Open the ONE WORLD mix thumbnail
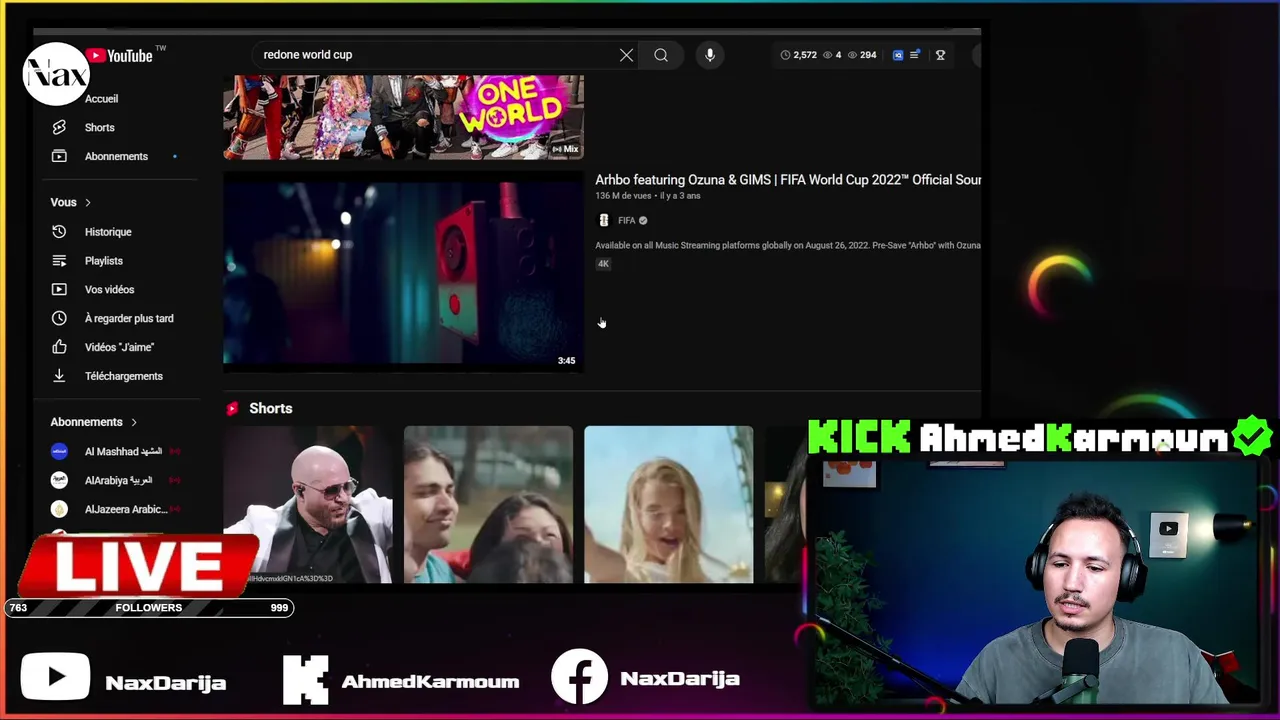This screenshot has height=720, width=1280. pyautogui.click(x=403, y=117)
